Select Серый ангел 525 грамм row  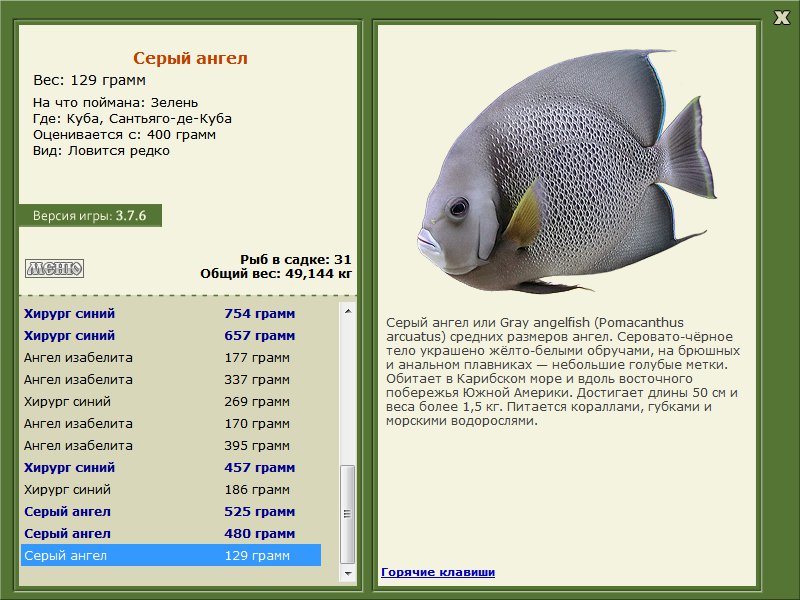[x=170, y=511]
